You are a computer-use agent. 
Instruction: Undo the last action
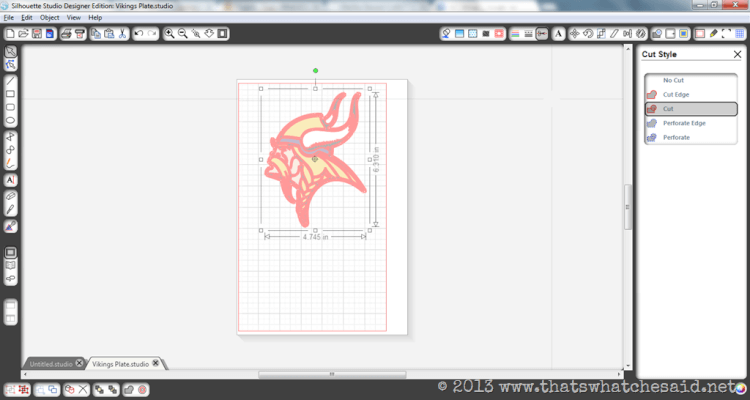pyautogui.click(x=139, y=33)
